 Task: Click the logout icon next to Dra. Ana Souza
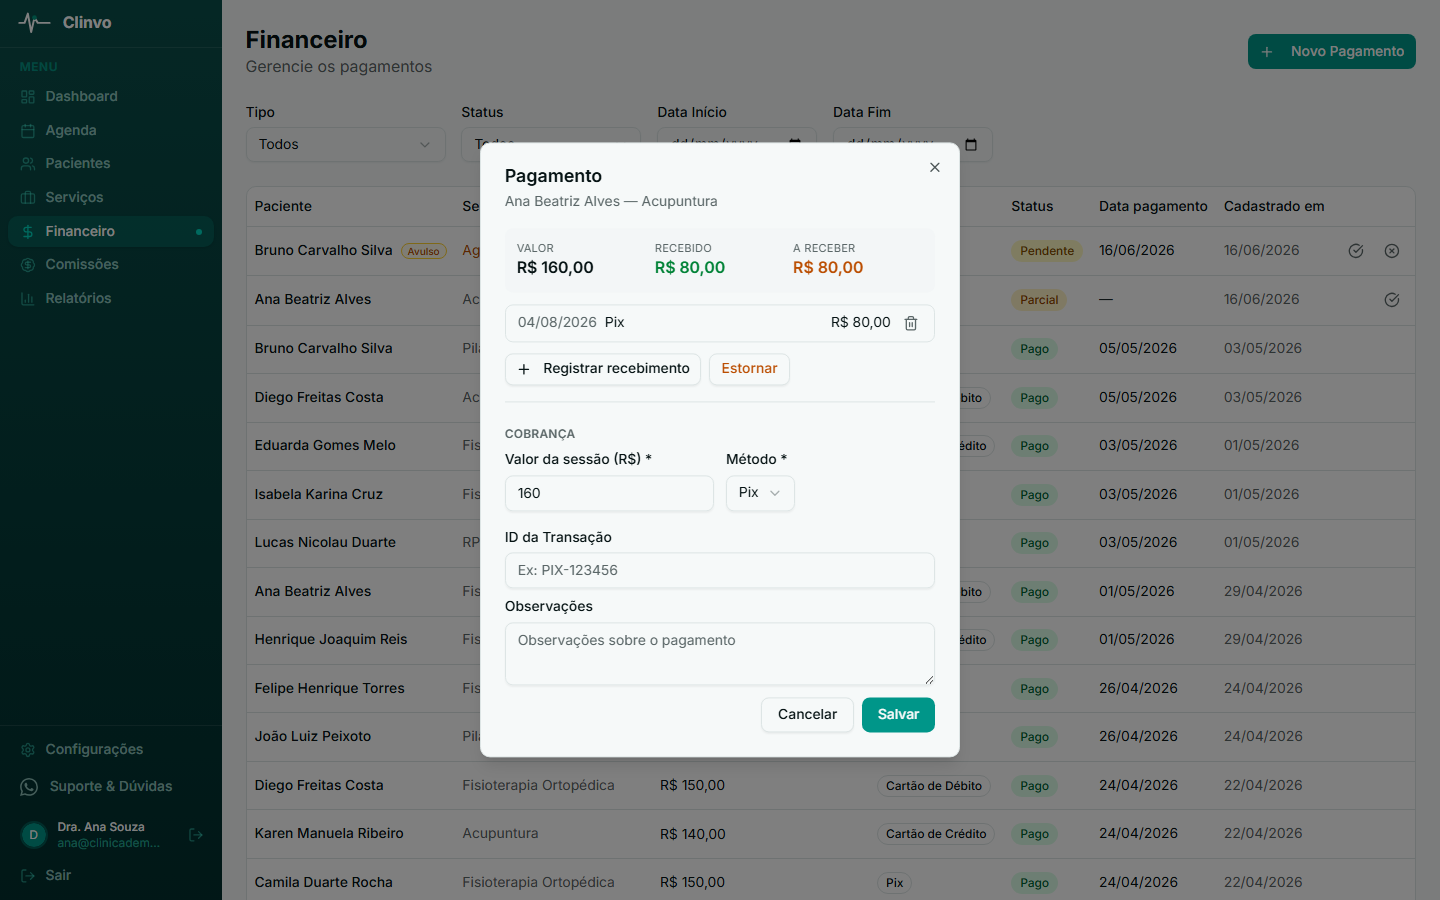pyautogui.click(x=196, y=835)
